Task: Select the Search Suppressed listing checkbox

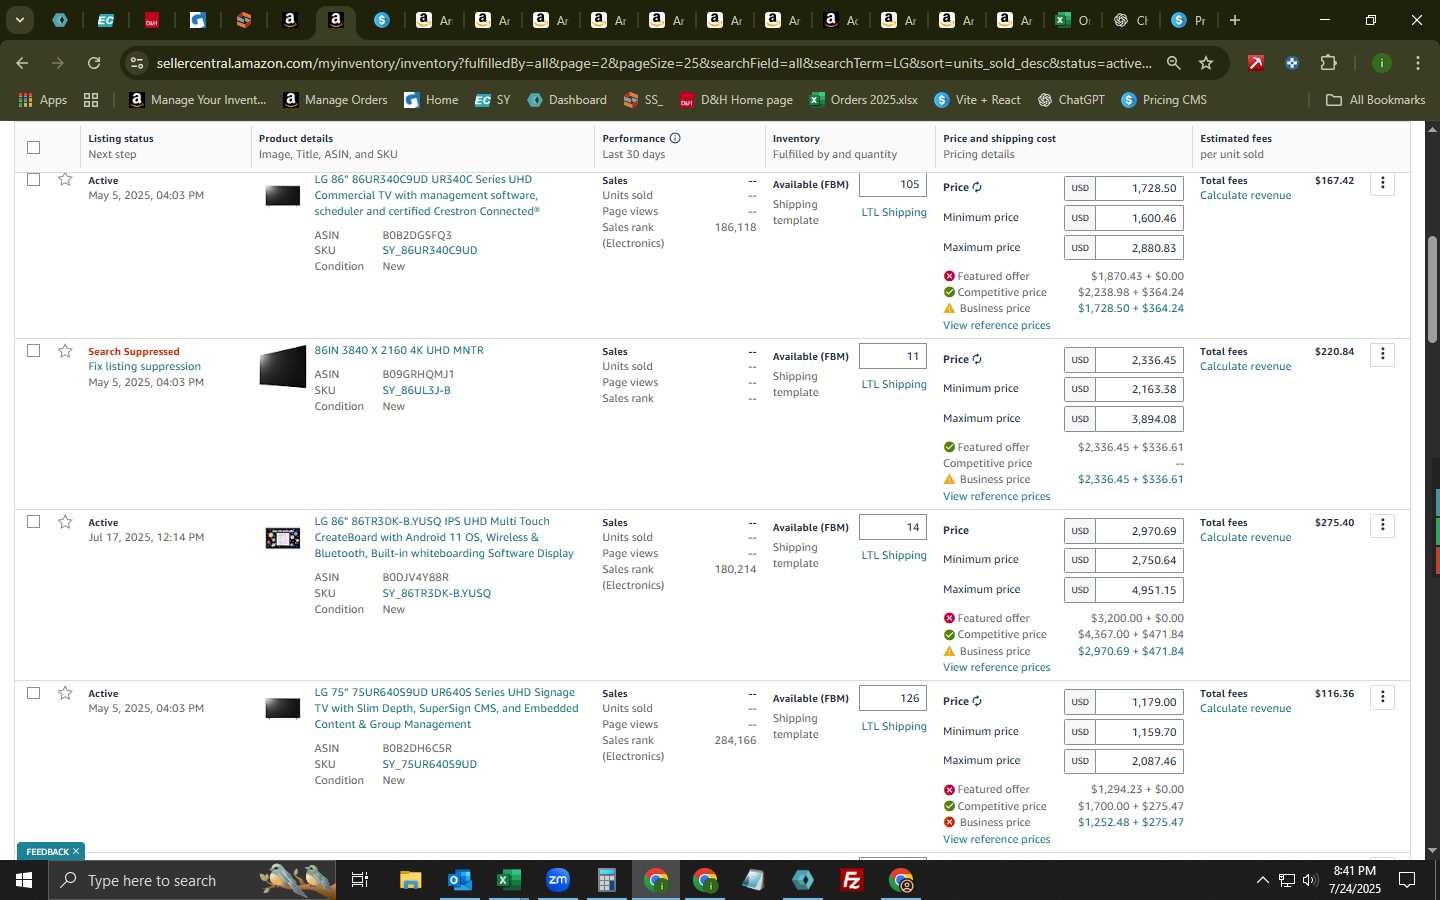Action: (33, 351)
